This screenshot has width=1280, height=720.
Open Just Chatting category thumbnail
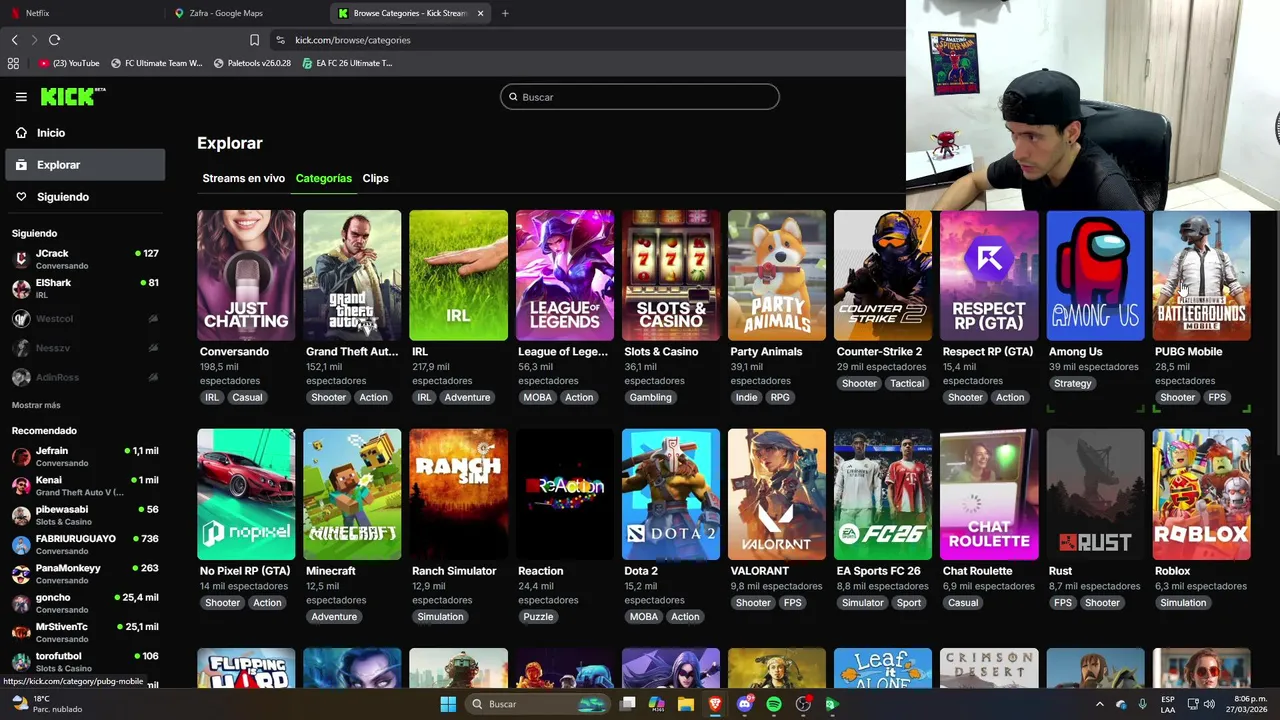[246, 275]
